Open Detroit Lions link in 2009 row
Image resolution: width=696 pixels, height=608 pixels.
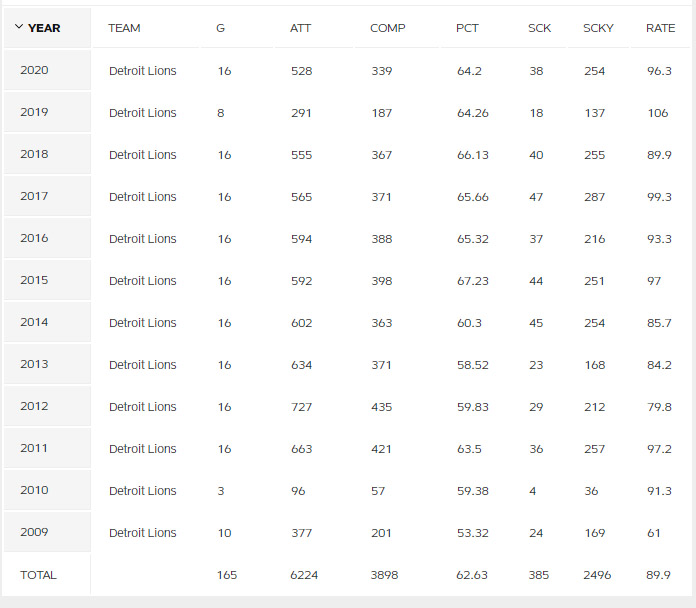[x=142, y=533]
